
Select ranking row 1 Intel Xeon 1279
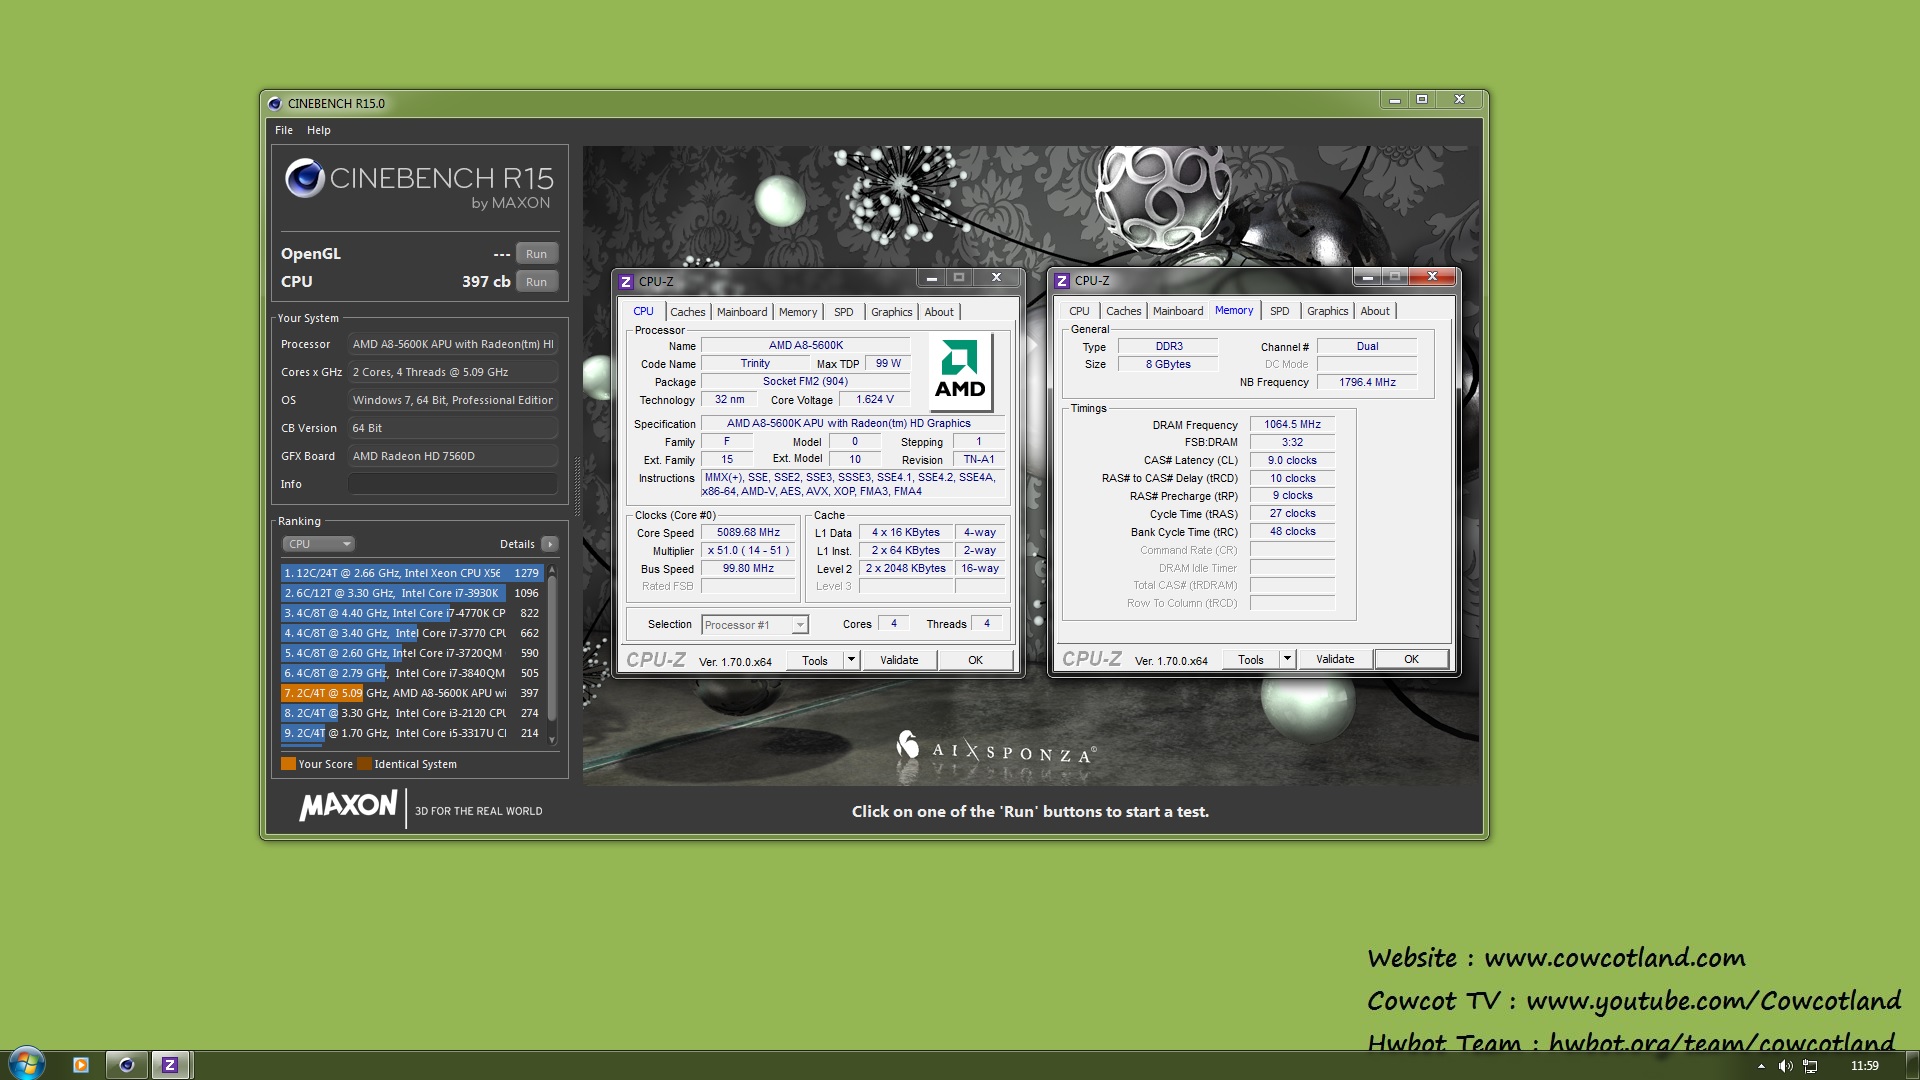pos(412,573)
